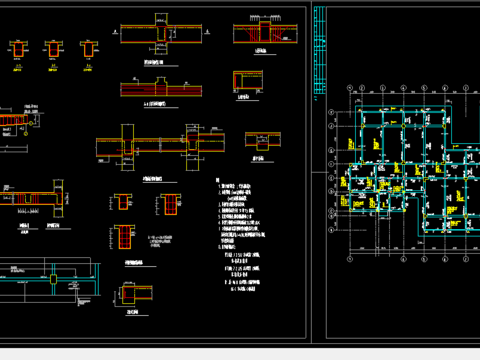This screenshot has width=480, height=360.
Task: Click small rectangular detail with red vertical bar
Action: point(248,80)
